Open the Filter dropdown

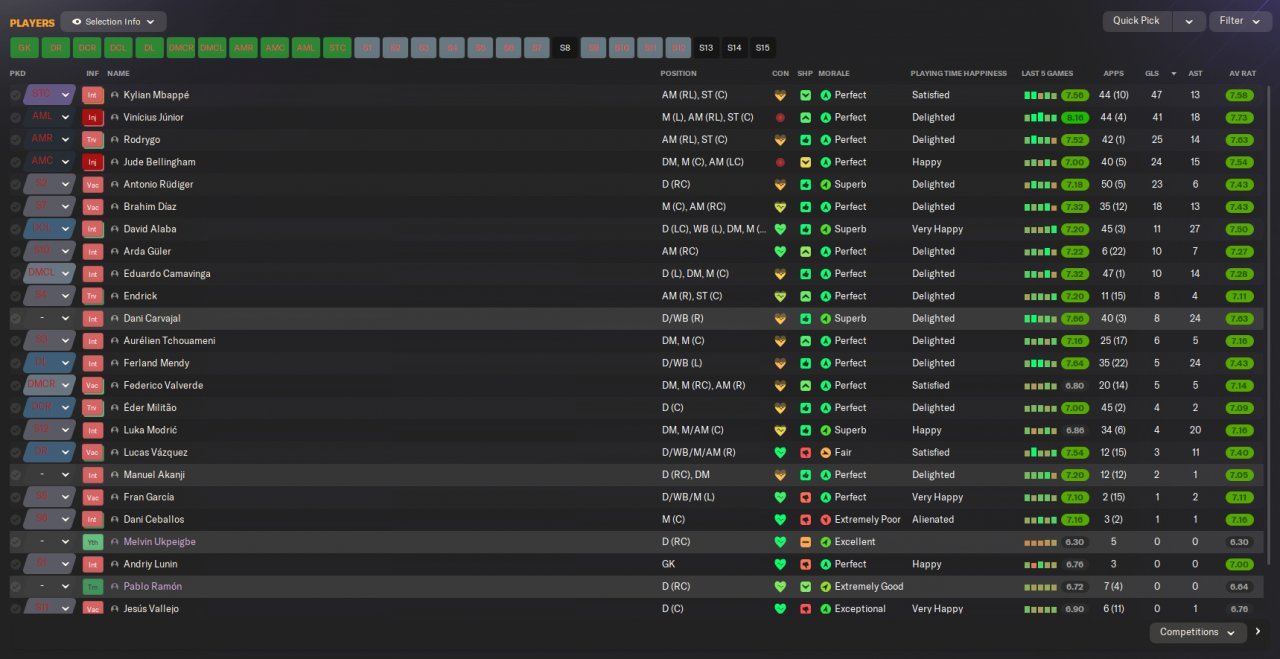pyautogui.click(x=1240, y=21)
